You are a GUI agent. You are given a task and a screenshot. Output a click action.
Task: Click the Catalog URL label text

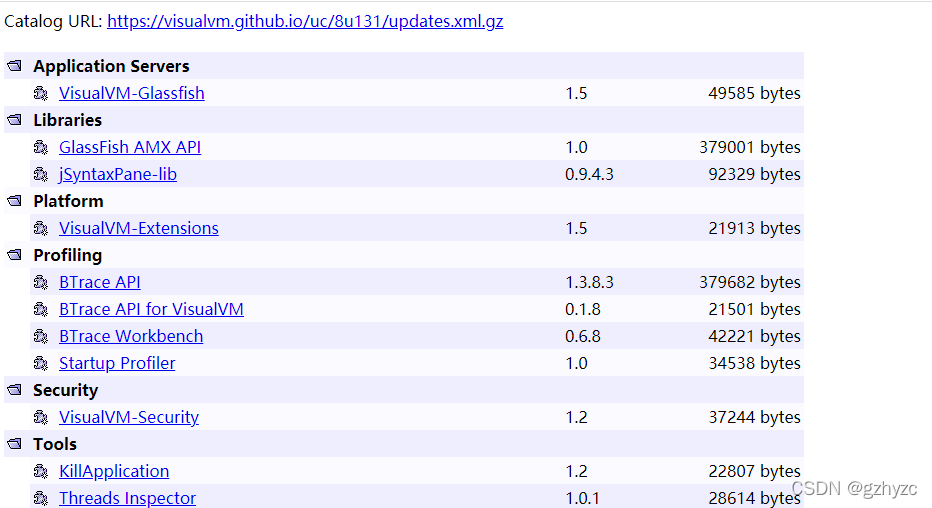coord(53,21)
